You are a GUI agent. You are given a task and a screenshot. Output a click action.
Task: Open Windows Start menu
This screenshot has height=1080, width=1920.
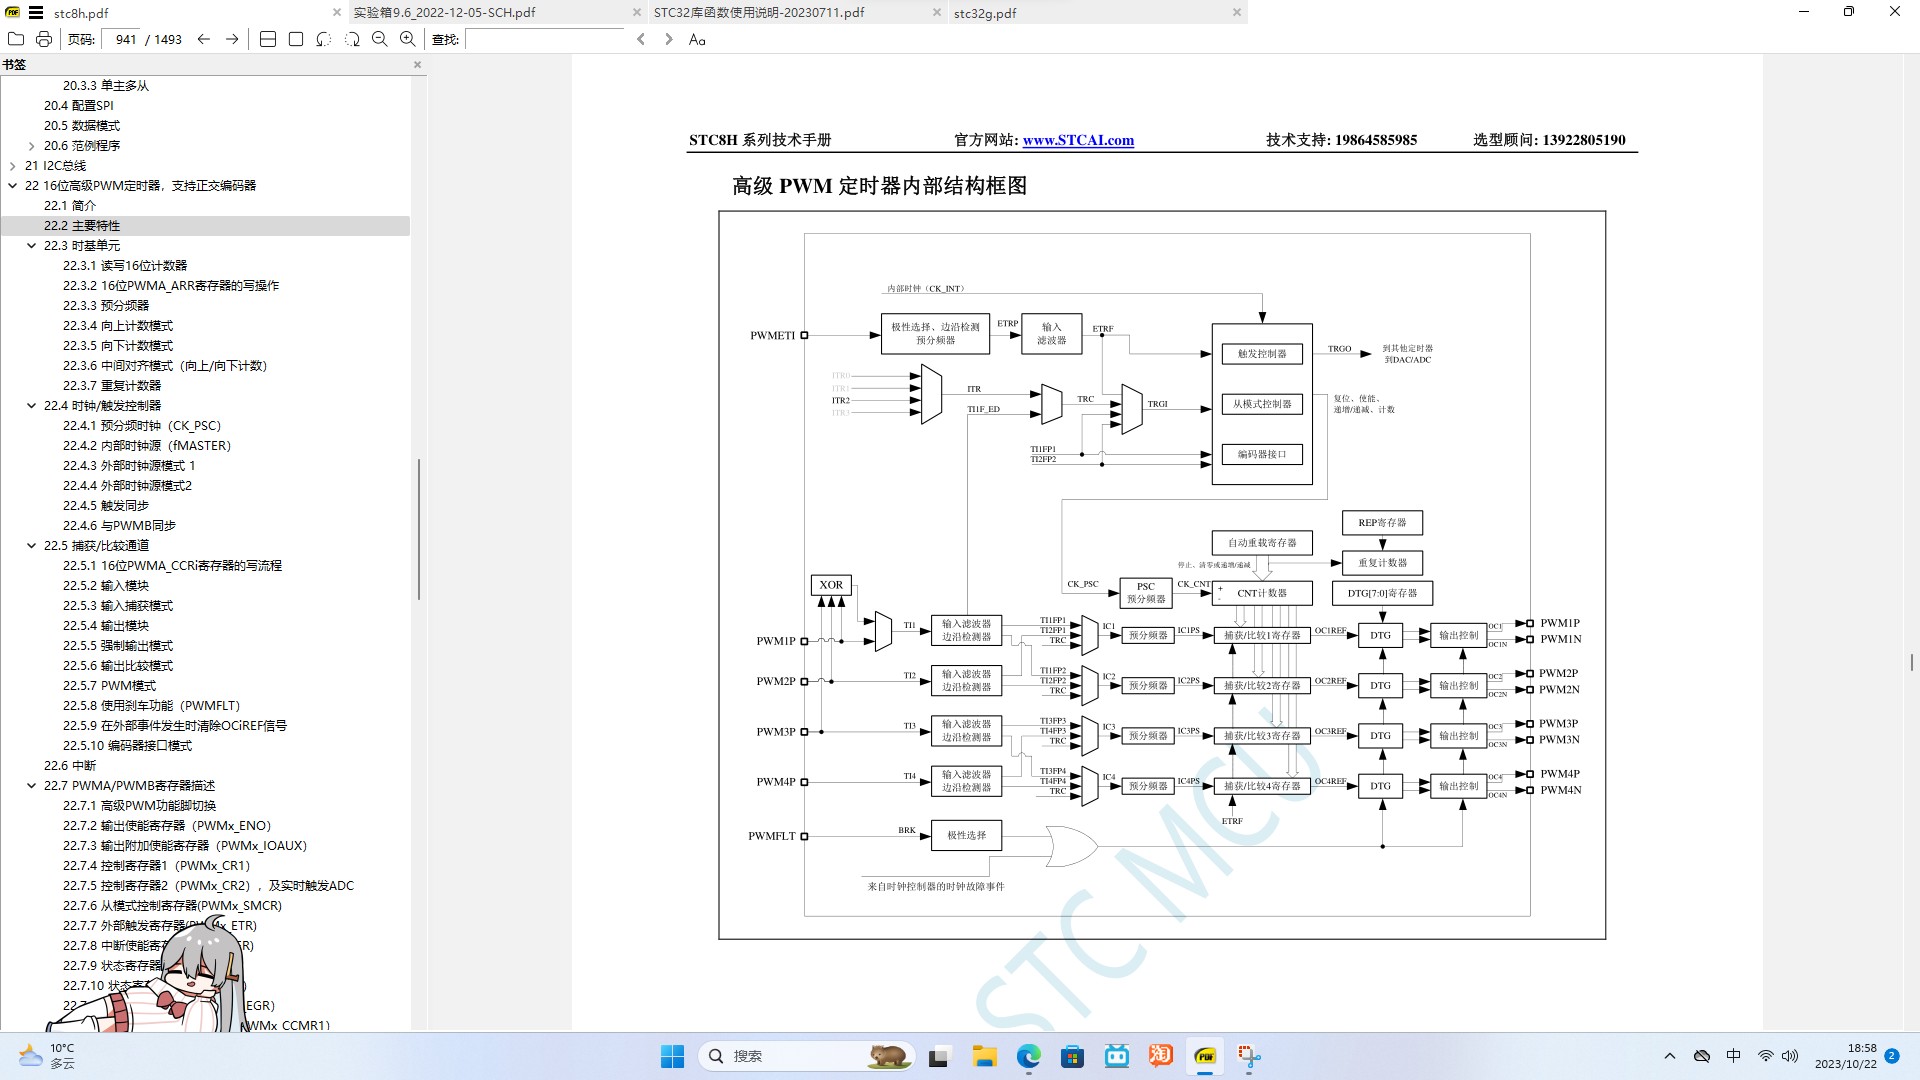(672, 1056)
